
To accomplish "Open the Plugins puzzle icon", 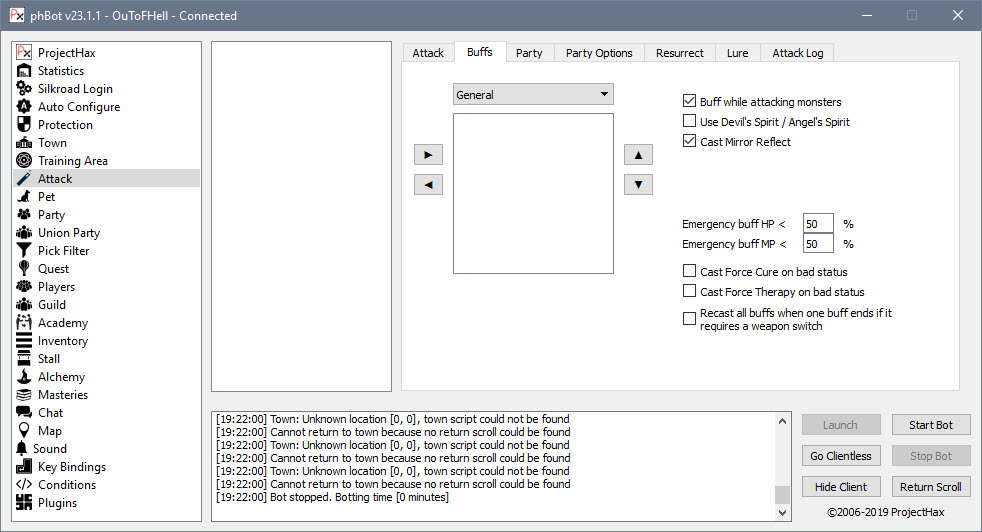I will tap(24, 503).
